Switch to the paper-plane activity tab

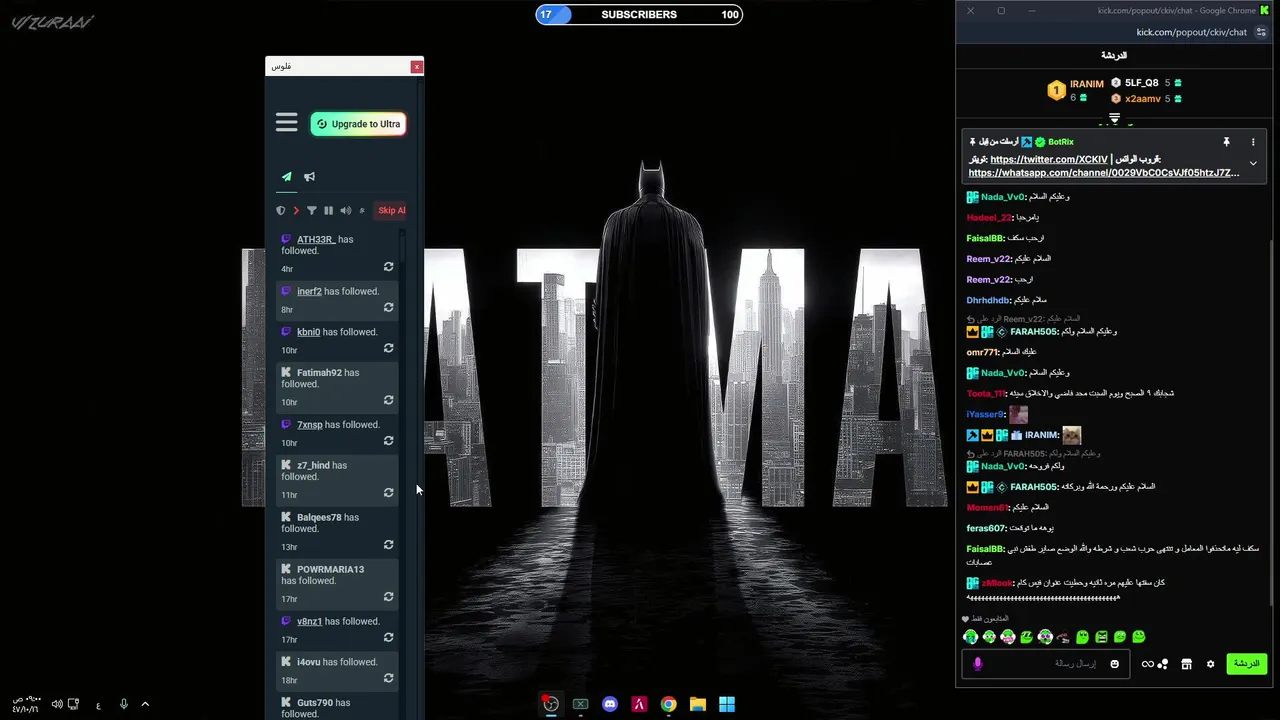point(287,177)
